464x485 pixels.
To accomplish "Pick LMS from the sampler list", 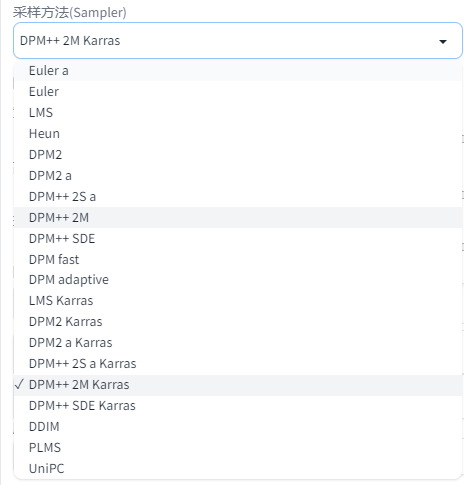I will click(x=238, y=113).
